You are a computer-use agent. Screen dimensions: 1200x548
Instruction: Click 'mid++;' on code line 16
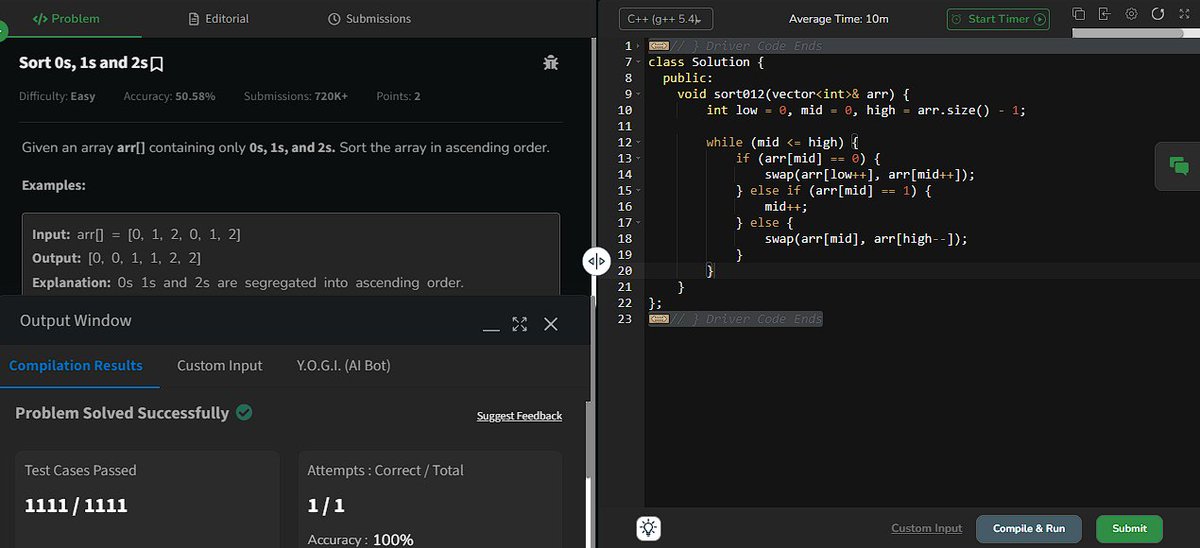point(786,206)
